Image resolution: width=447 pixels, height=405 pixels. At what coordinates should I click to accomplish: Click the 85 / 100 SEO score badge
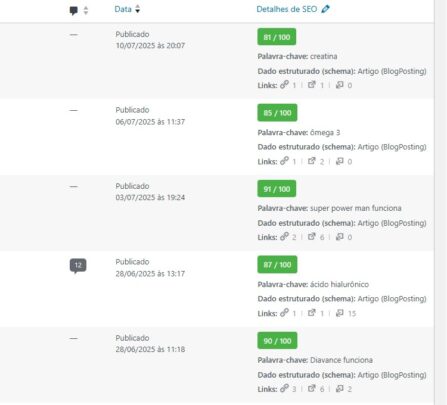tap(277, 113)
